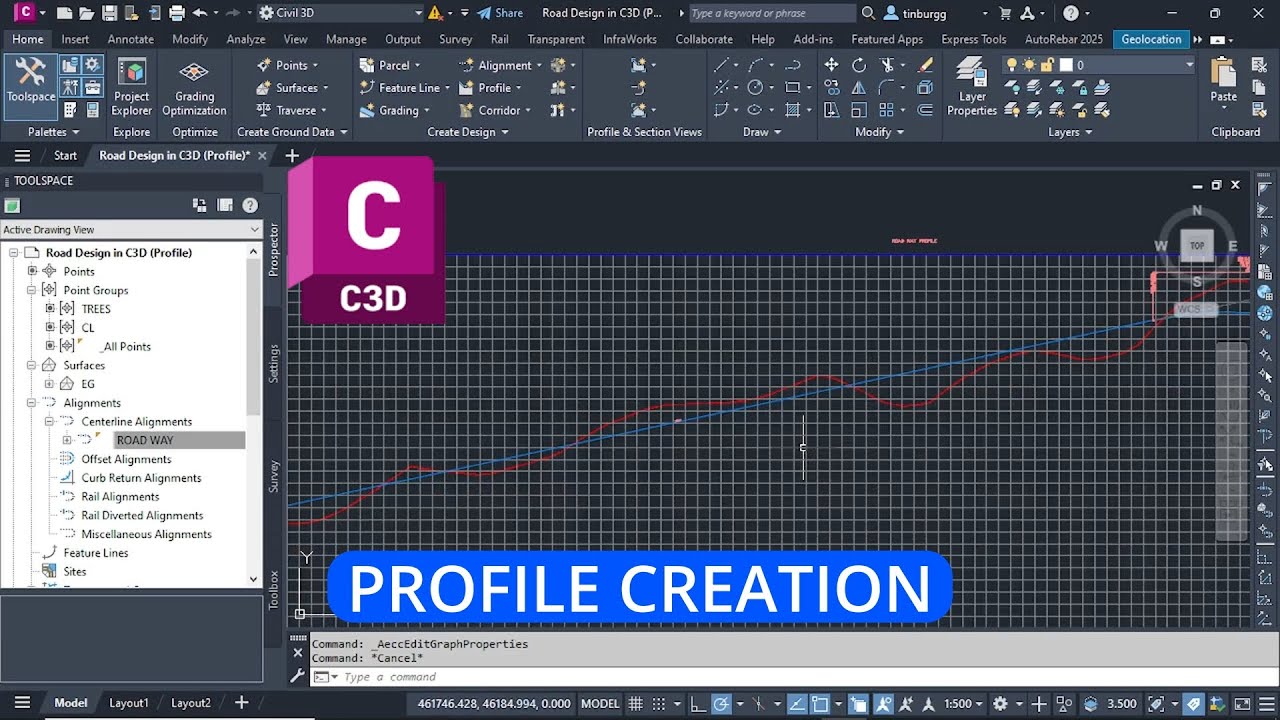Expand the EG surface node
The image size is (1280, 720).
coord(49,384)
